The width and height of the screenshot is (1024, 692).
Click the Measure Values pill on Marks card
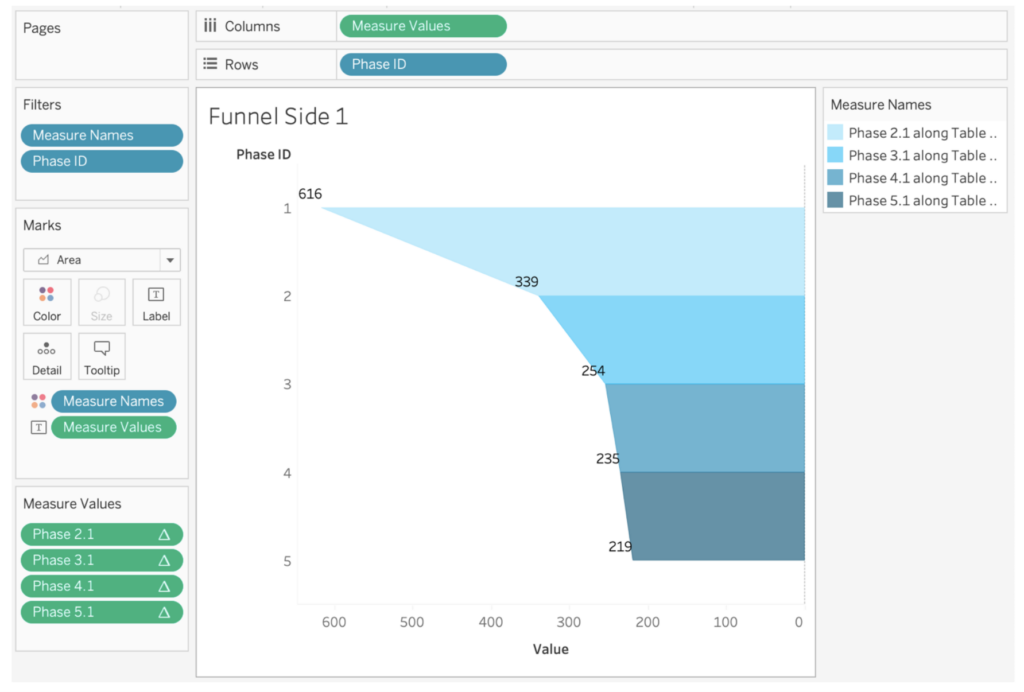pyautogui.click(x=113, y=427)
